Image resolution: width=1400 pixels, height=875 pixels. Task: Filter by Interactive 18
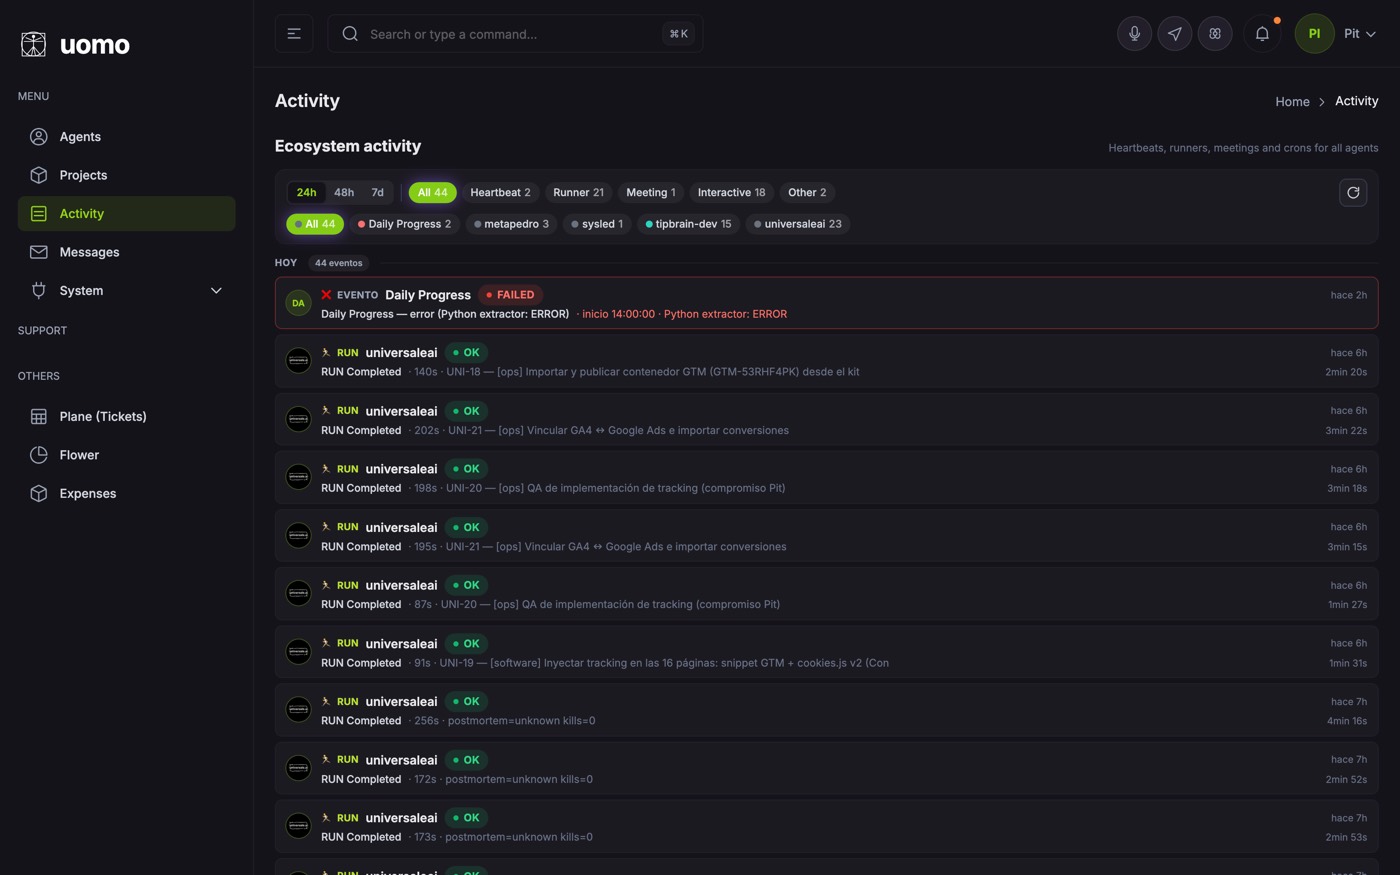pyautogui.click(x=731, y=193)
